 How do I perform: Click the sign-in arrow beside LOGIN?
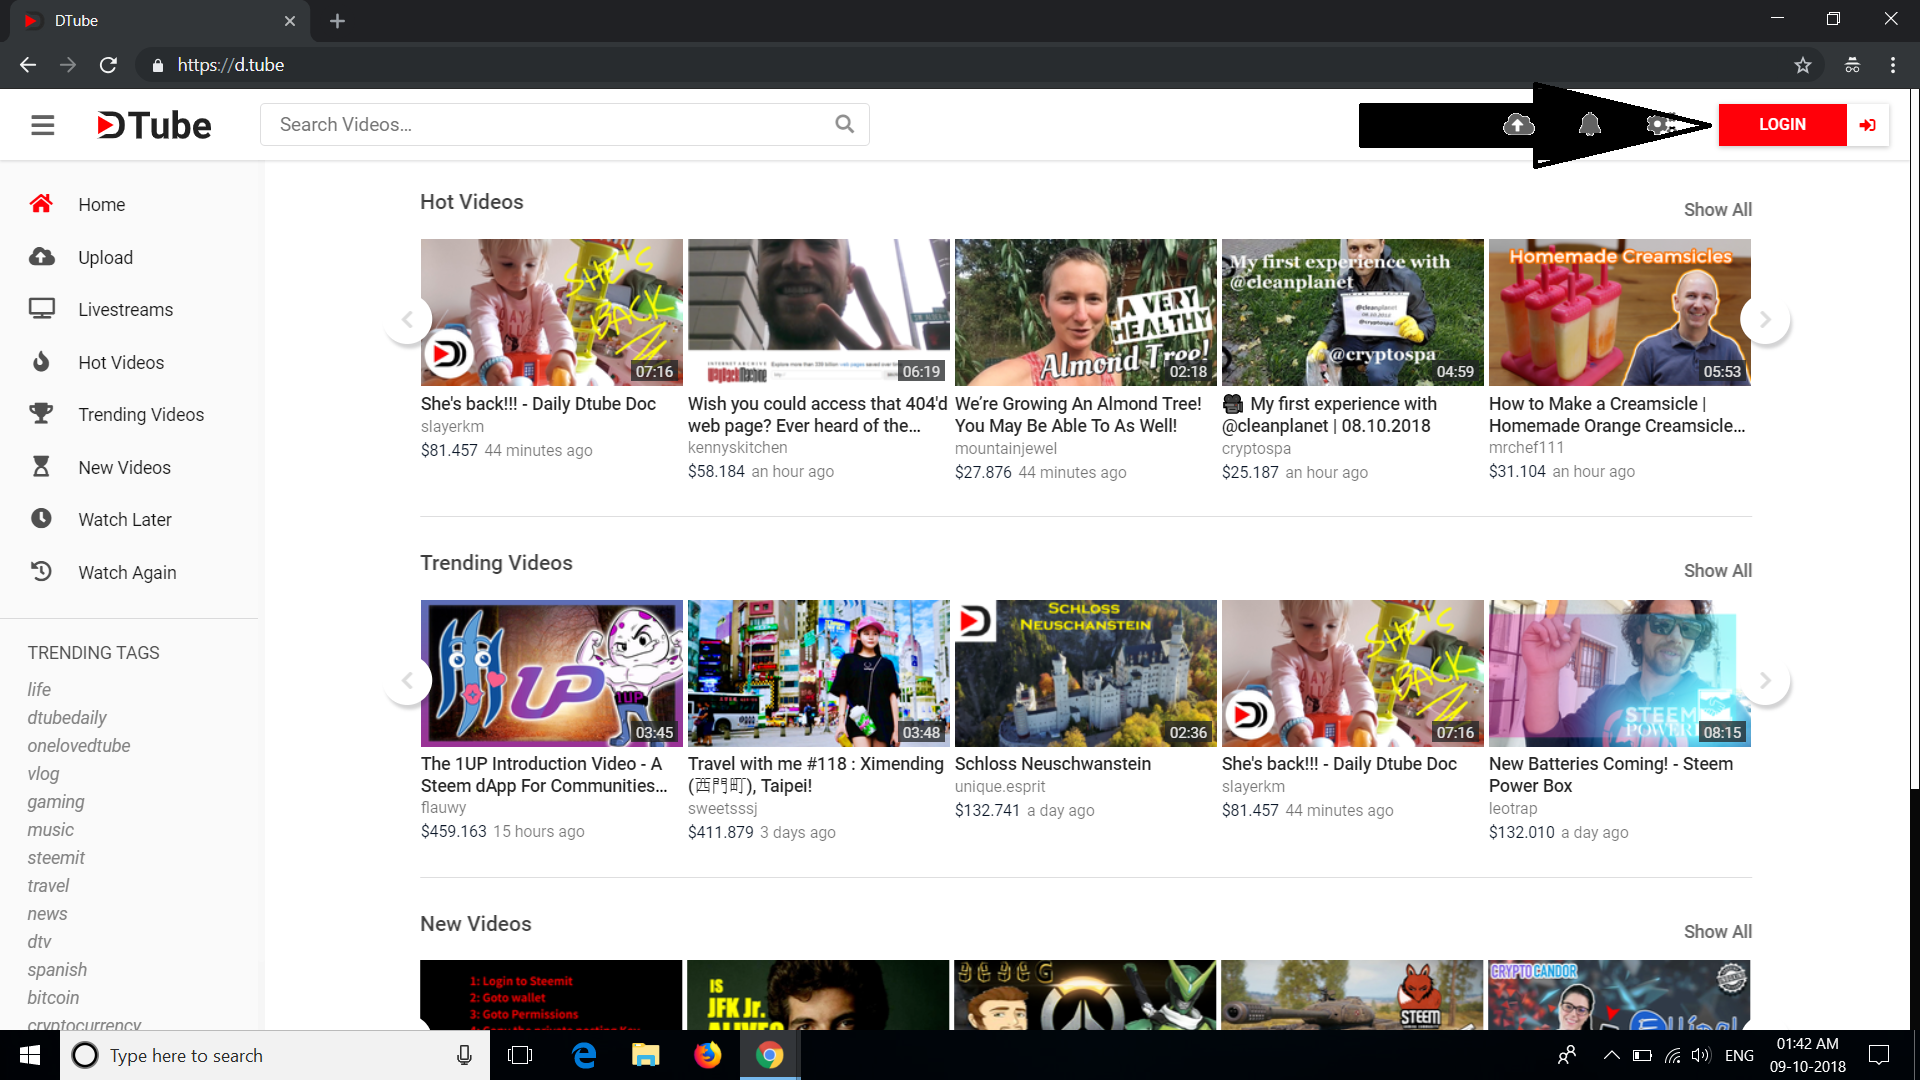1868,124
